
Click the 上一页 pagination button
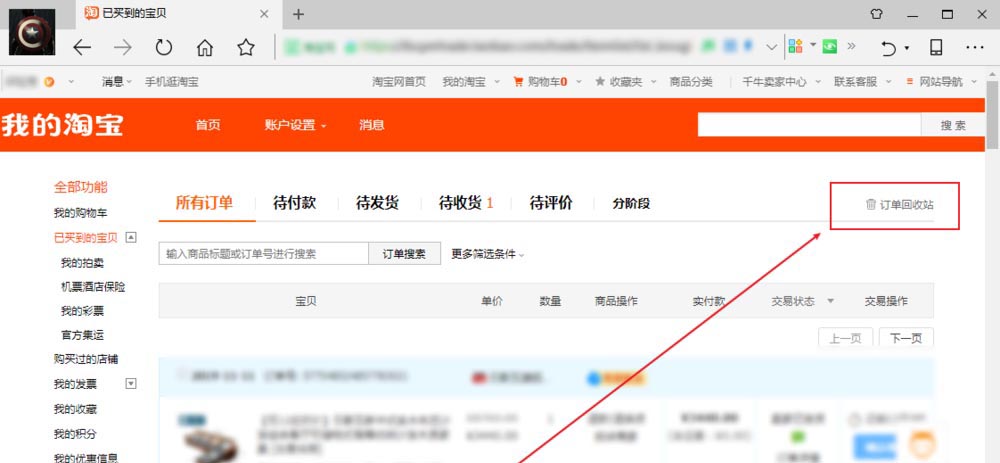click(x=845, y=338)
